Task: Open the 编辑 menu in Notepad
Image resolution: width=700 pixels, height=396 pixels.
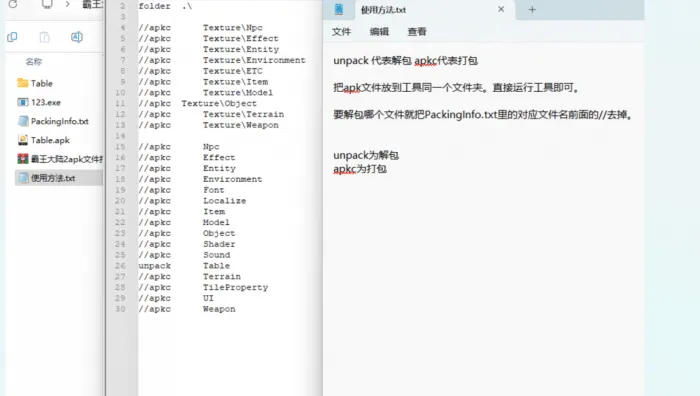Action: tap(379, 32)
